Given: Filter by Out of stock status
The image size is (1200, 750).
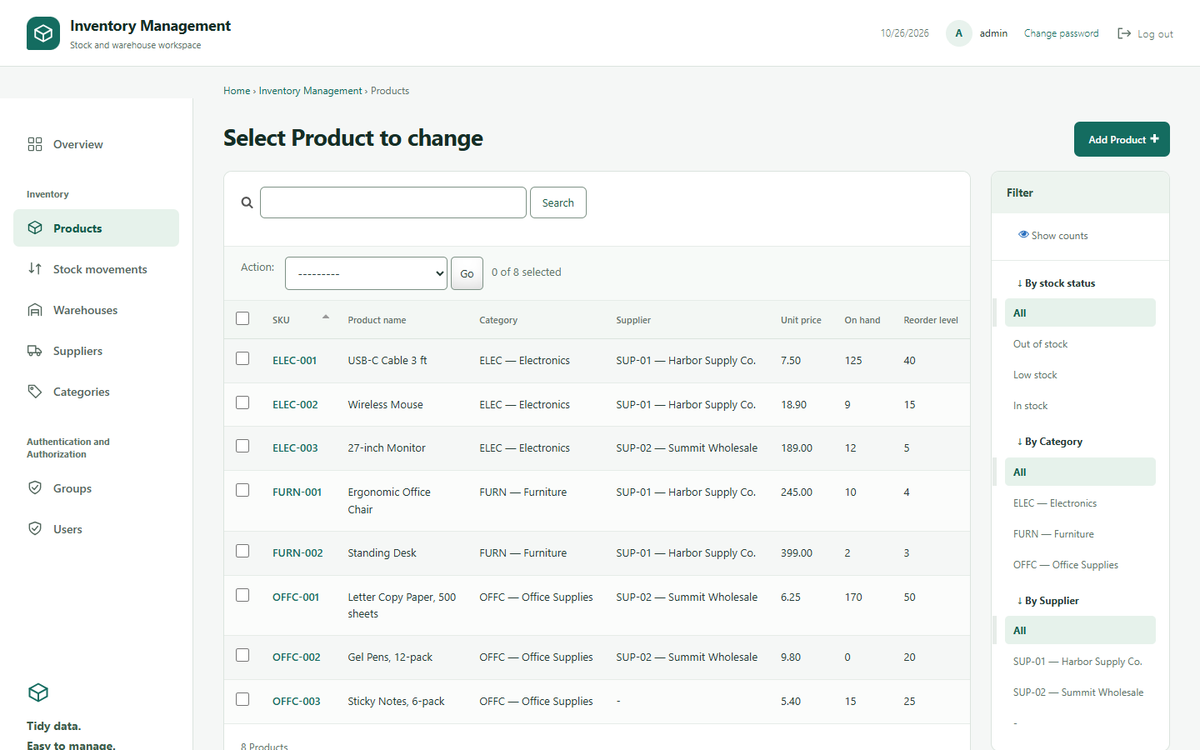Looking at the screenshot, I should click(1040, 344).
